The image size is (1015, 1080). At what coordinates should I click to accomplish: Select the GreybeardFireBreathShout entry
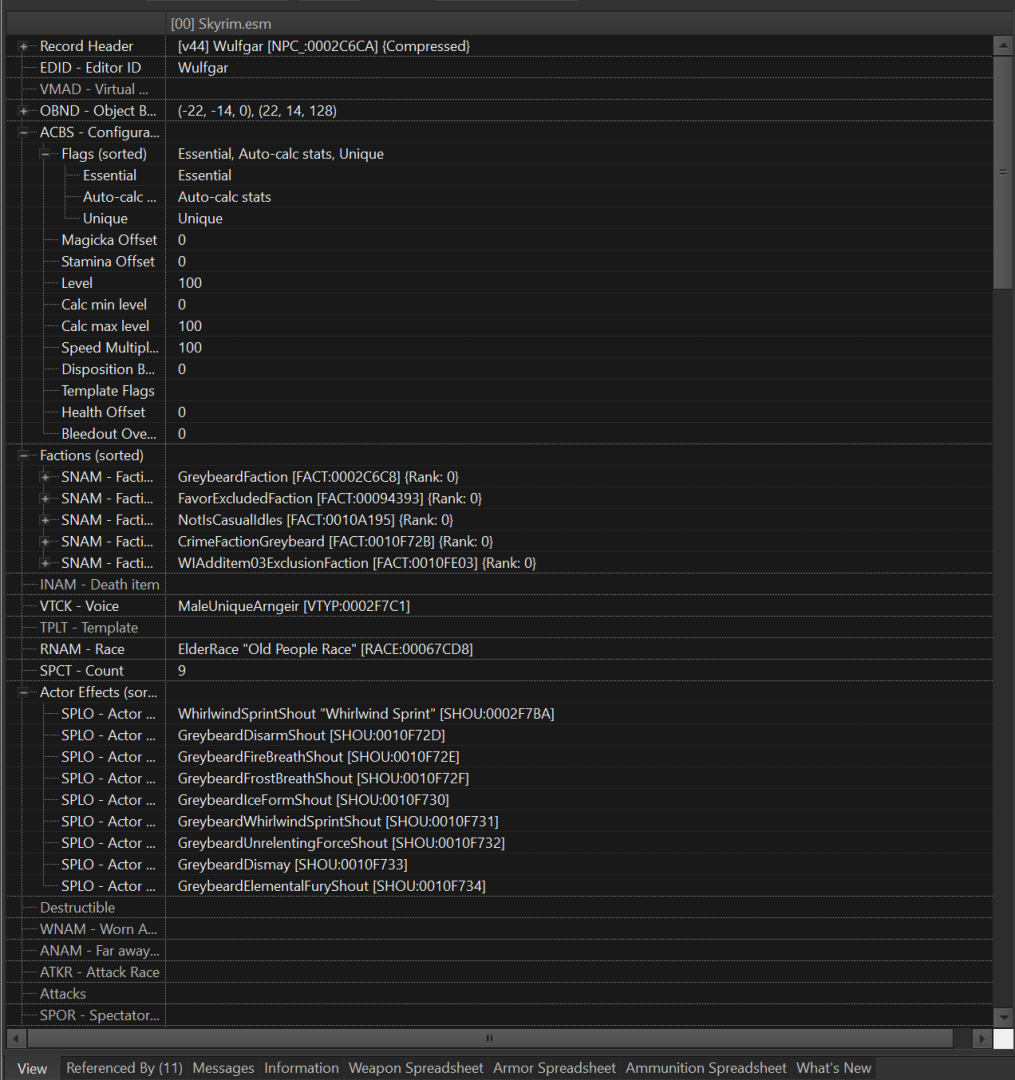coord(318,757)
